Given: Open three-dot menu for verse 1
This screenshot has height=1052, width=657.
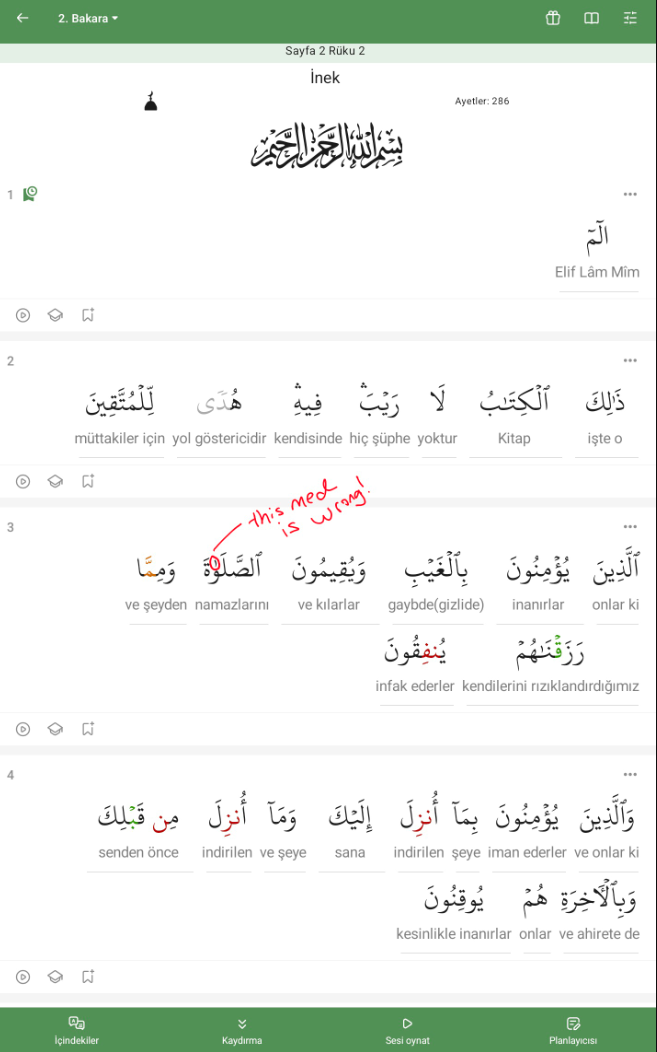Looking at the screenshot, I should click(x=629, y=195).
